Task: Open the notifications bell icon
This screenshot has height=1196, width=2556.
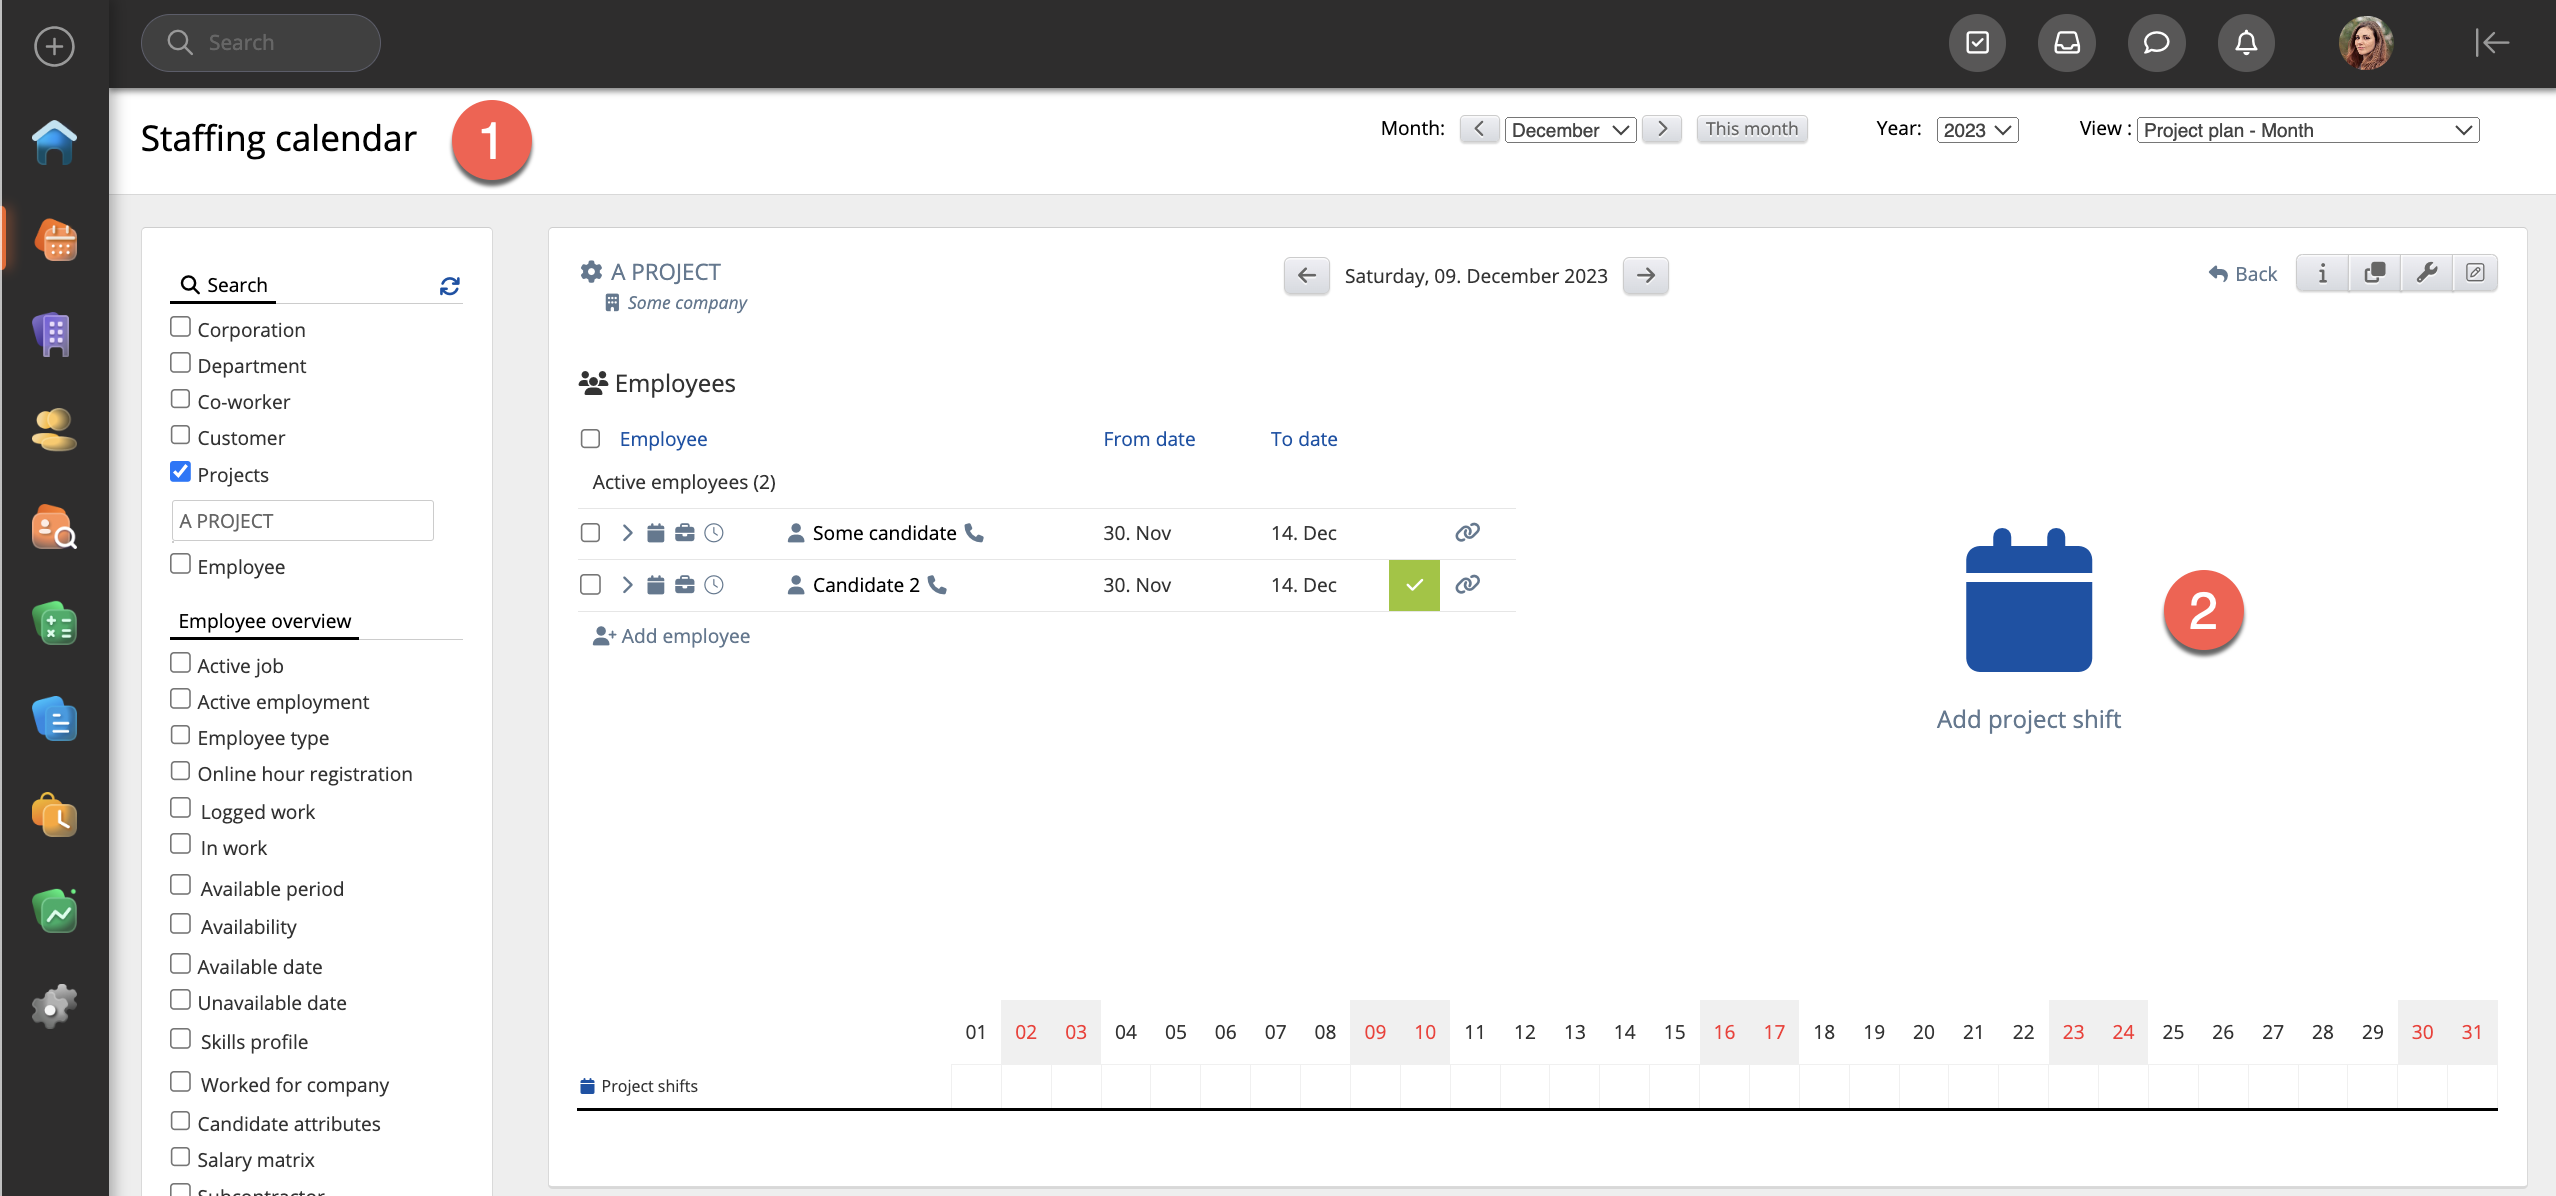Action: click(2245, 43)
